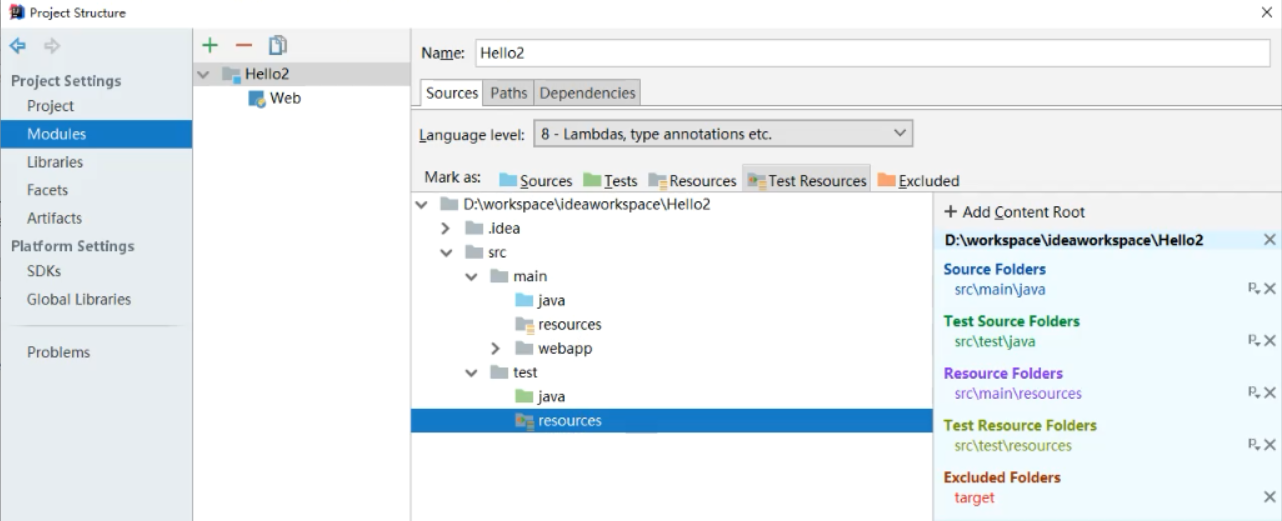Select the java folder under main
This screenshot has width=1282, height=521.
pyautogui.click(x=552, y=300)
